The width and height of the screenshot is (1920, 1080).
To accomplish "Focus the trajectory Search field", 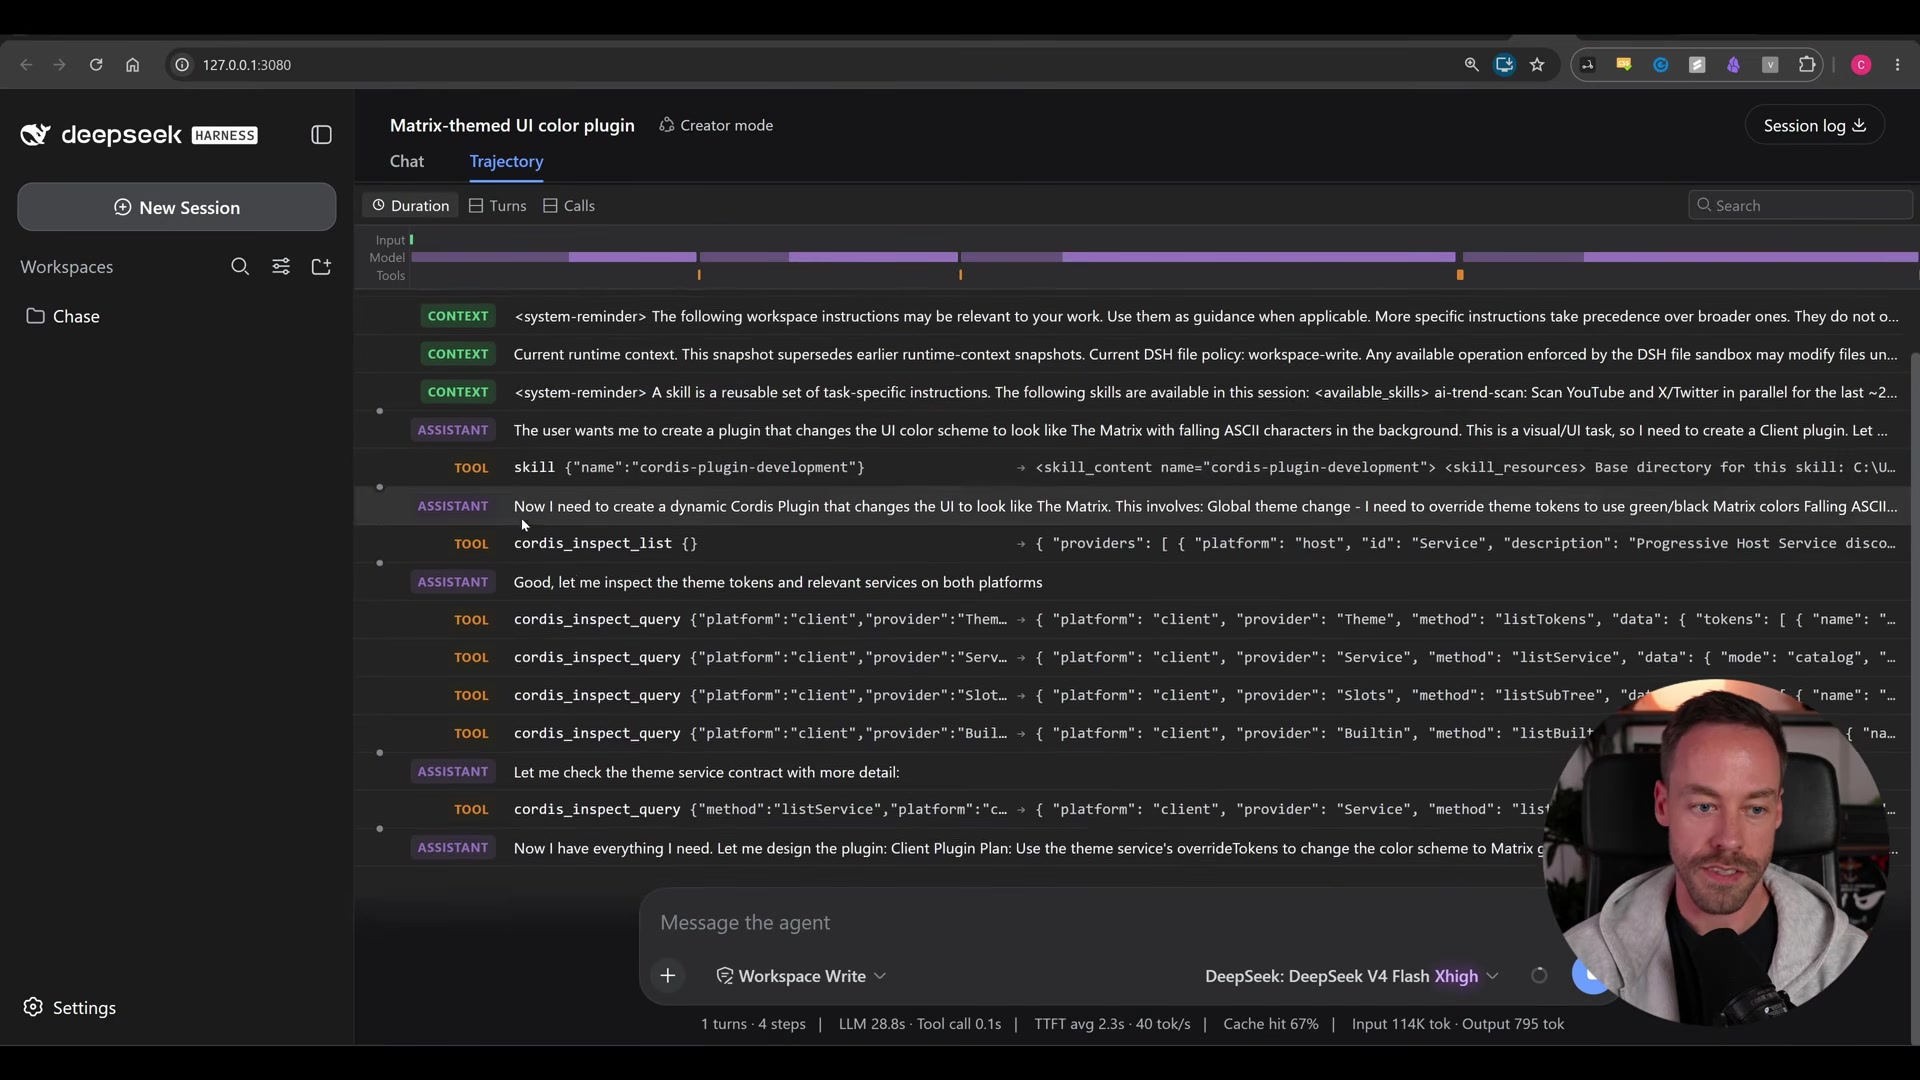I will pos(1800,205).
